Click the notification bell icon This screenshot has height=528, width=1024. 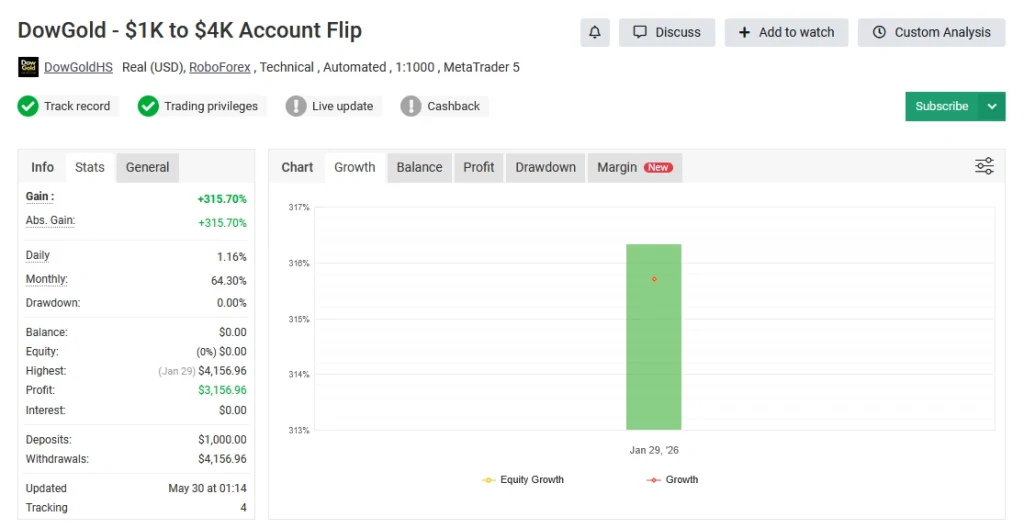pyautogui.click(x=594, y=32)
